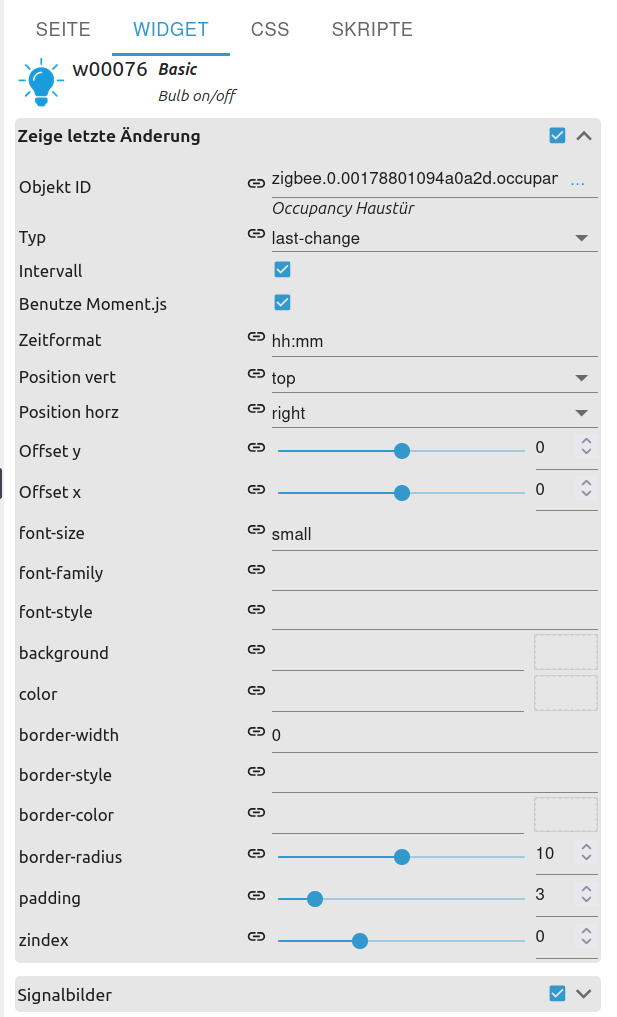Viewport: 617px width, 1017px height.
Task: Open the SKRIPTE tab
Action: pos(372,29)
